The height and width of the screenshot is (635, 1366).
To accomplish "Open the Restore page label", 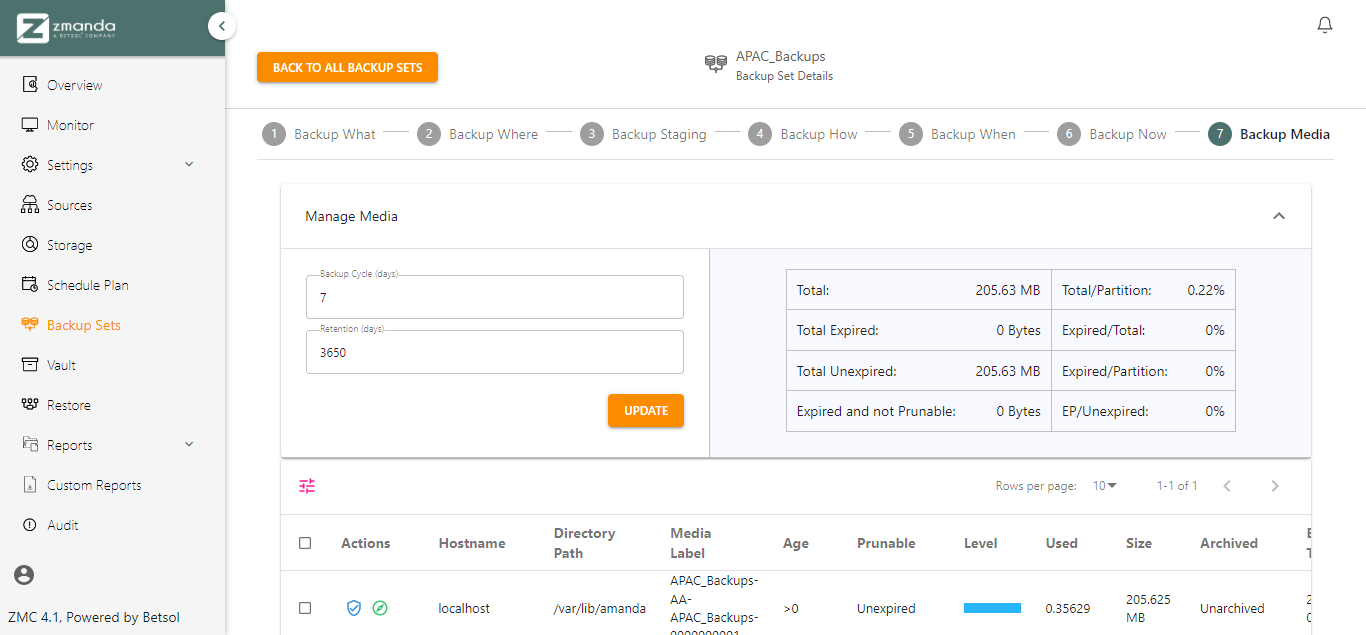I will click(x=69, y=405).
